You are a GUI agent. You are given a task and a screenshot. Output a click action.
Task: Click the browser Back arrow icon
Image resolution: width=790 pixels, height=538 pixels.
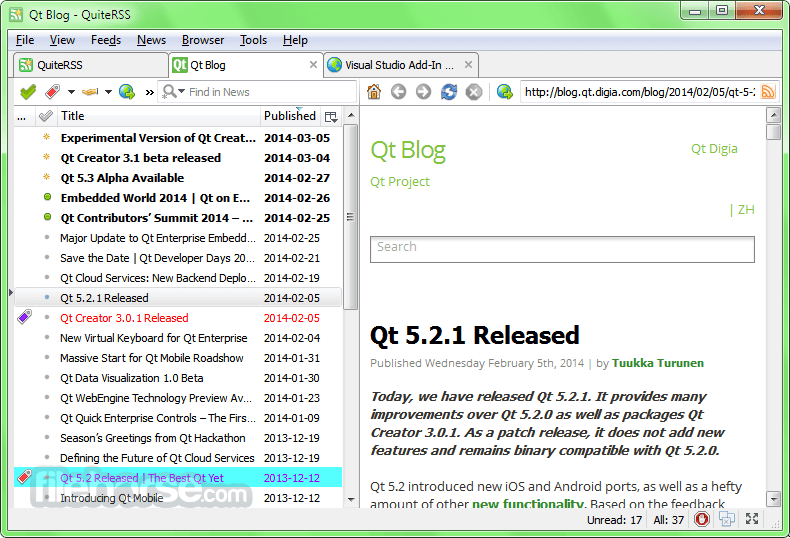click(399, 92)
